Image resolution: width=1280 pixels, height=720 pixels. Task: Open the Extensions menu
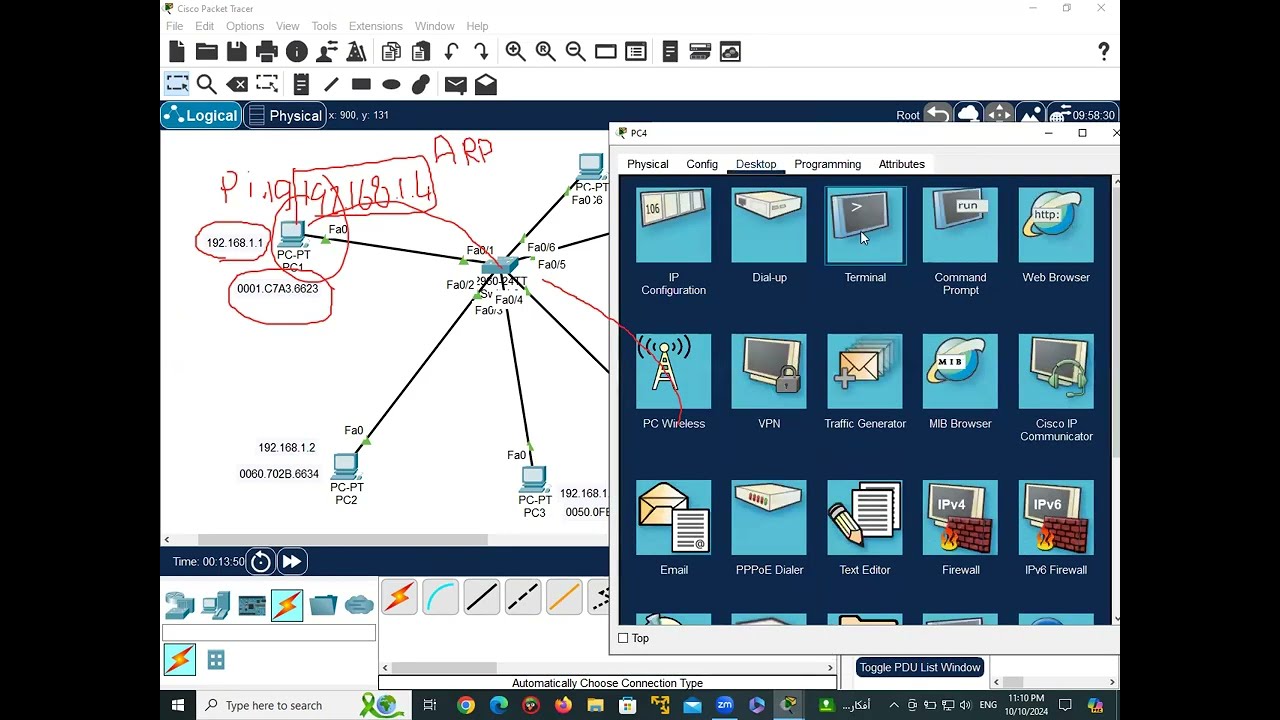tap(374, 26)
